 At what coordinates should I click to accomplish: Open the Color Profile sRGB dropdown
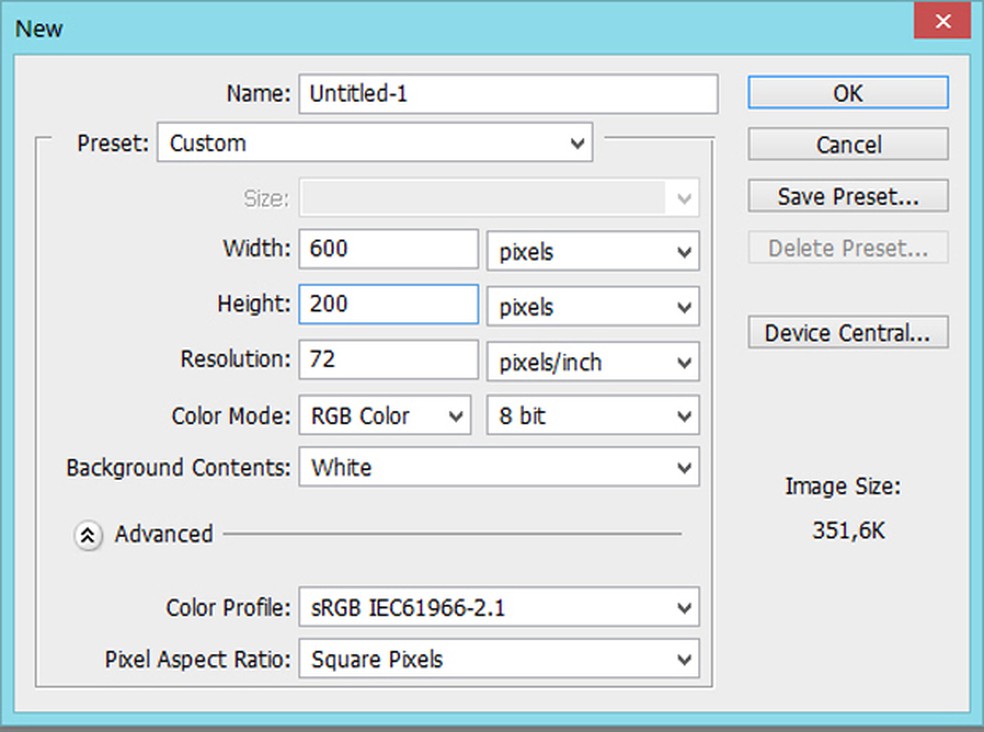(x=498, y=607)
